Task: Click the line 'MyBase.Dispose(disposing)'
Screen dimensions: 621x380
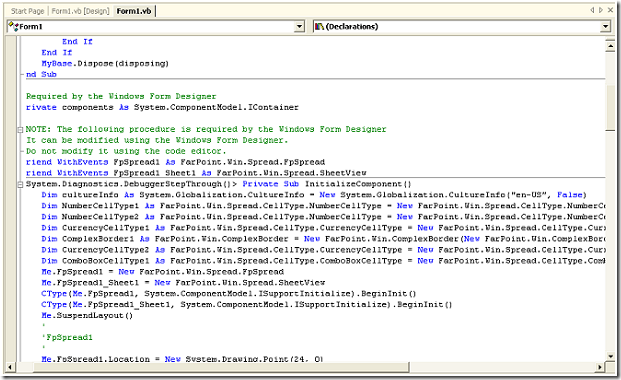Action: pyautogui.click(x=105, y=63)
